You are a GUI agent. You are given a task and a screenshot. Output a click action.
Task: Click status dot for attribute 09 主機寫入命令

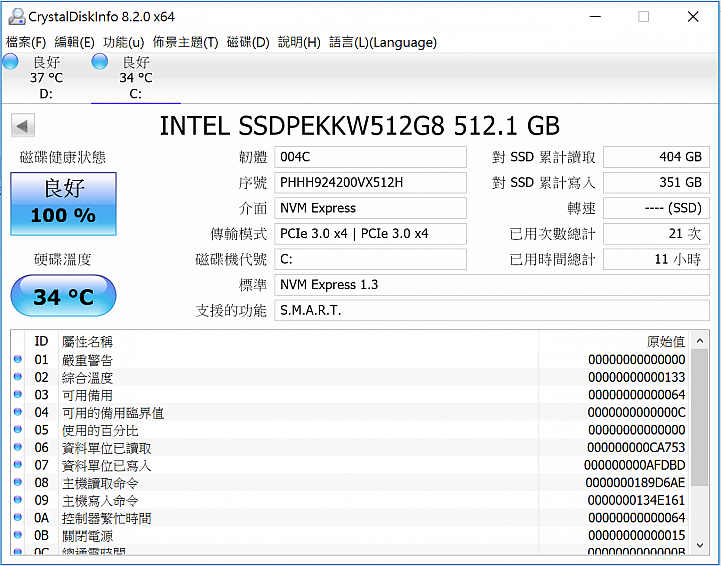click(18, 499)
